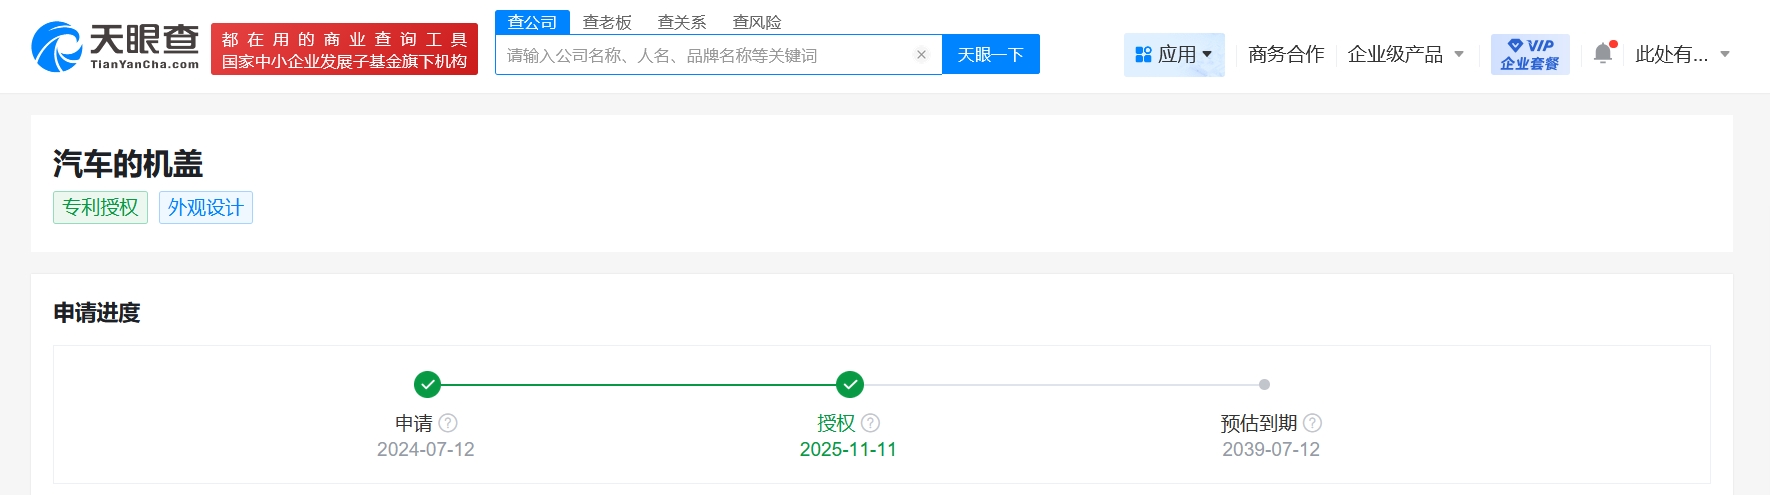Click help icon next to 预估到期

point(1313,423)
